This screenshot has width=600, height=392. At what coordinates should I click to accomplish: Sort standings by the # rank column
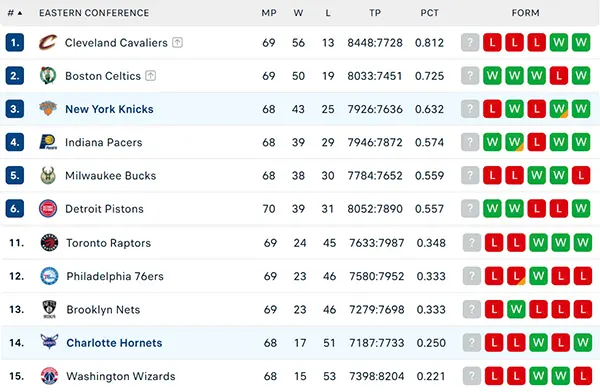(x=15, y=13)
